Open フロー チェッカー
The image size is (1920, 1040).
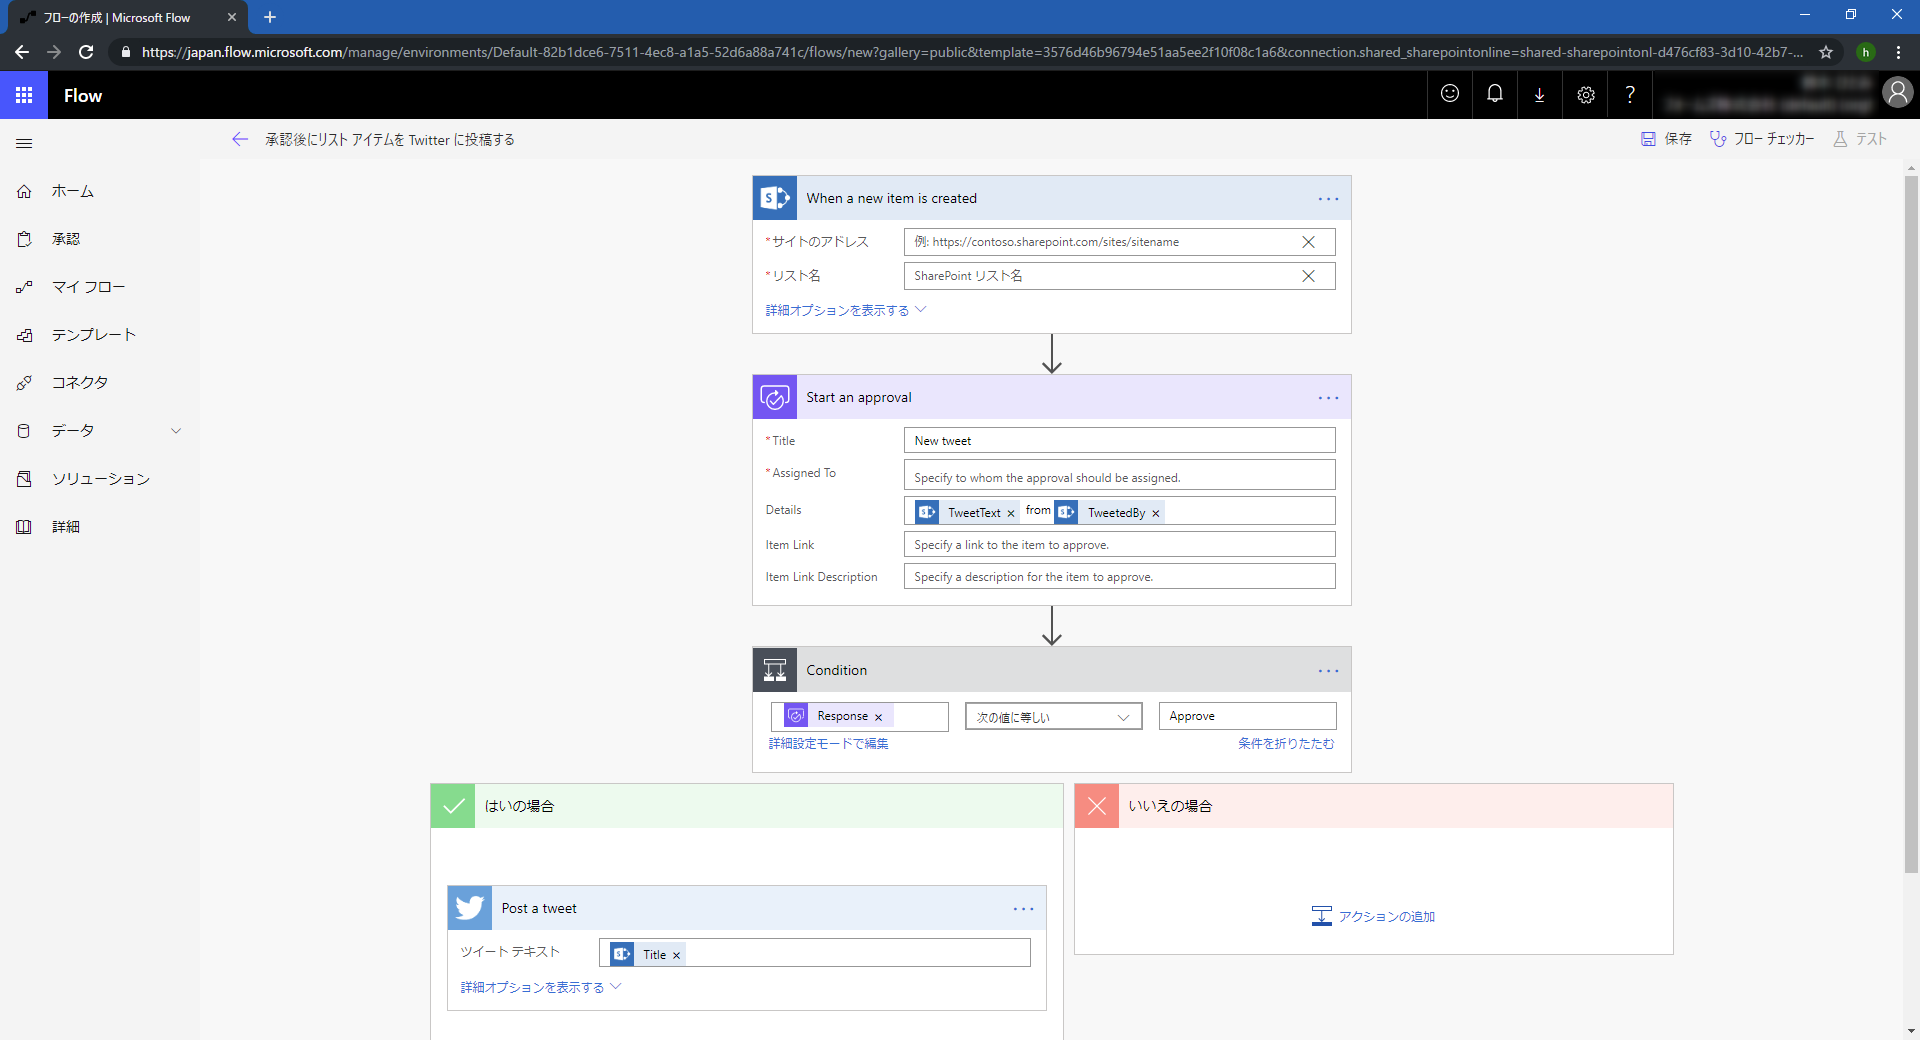[1762, 139]
